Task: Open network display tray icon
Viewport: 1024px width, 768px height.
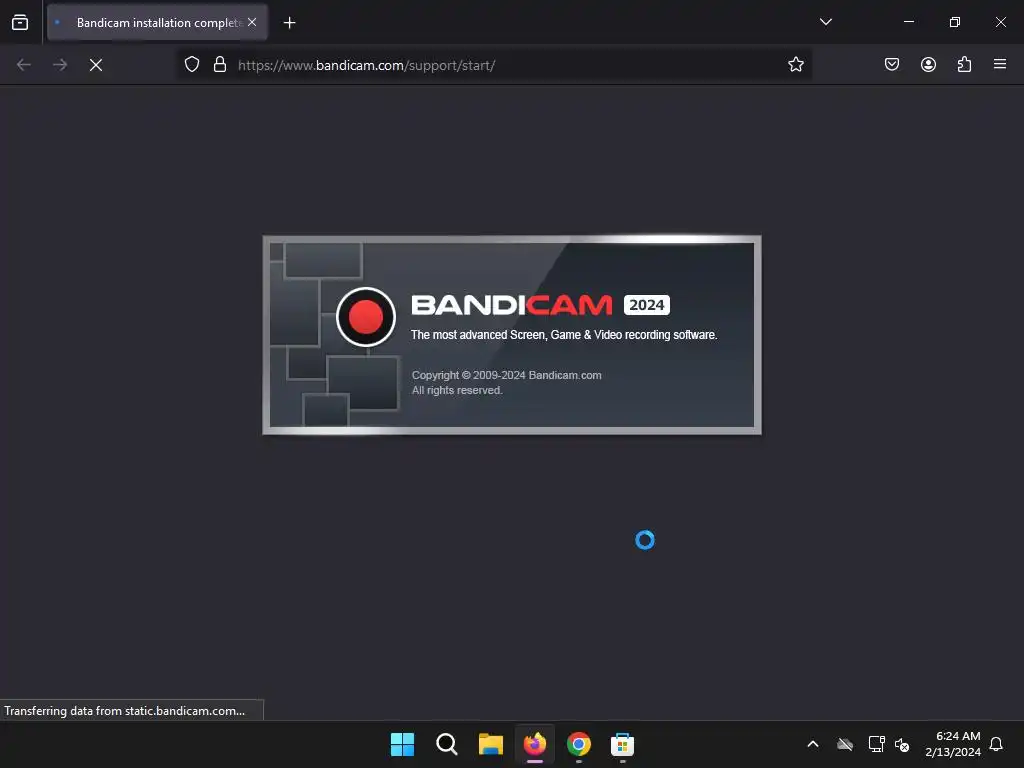Action: click(876, 744)
